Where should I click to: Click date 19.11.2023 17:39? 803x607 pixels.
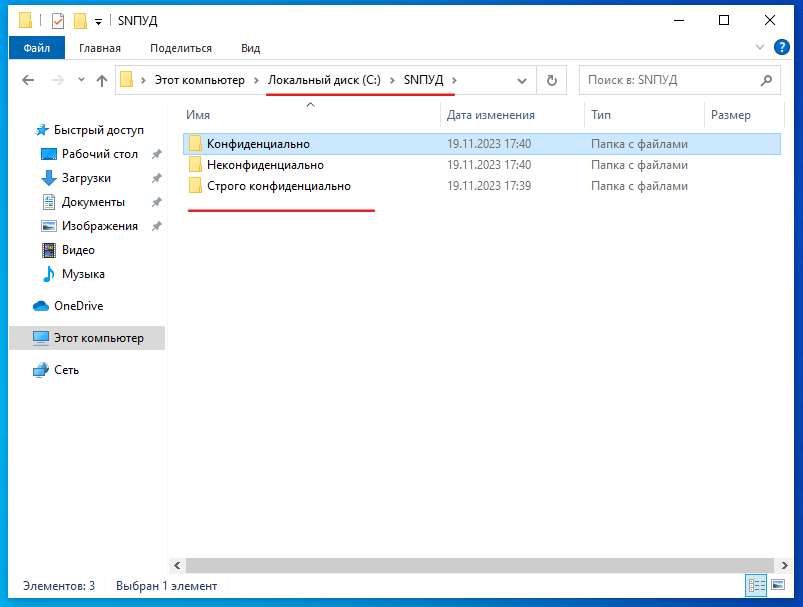(489, 186)
